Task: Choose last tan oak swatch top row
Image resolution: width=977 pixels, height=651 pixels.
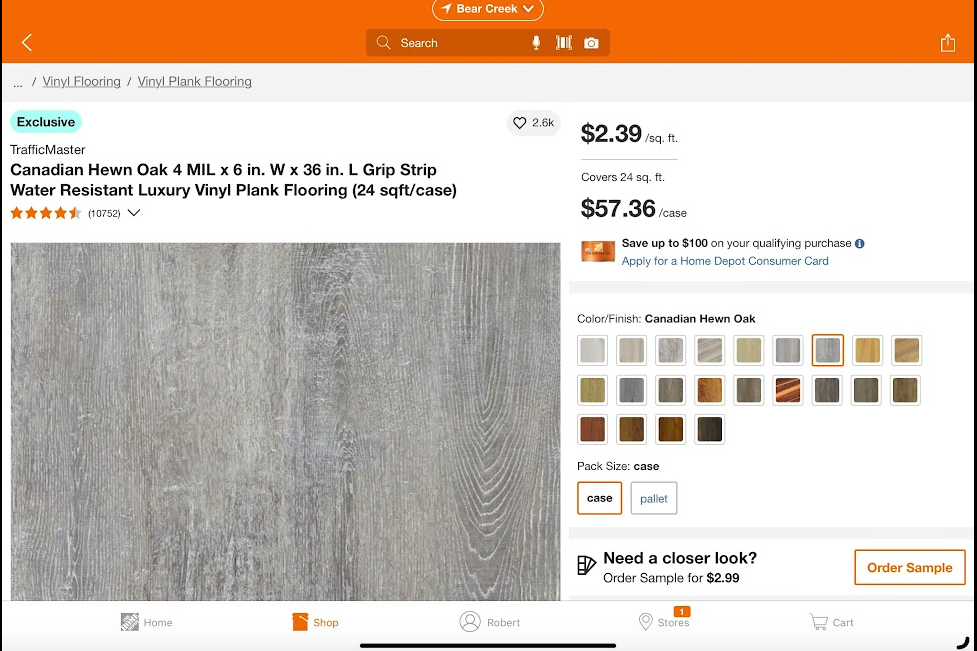Action: click(907, 350)
